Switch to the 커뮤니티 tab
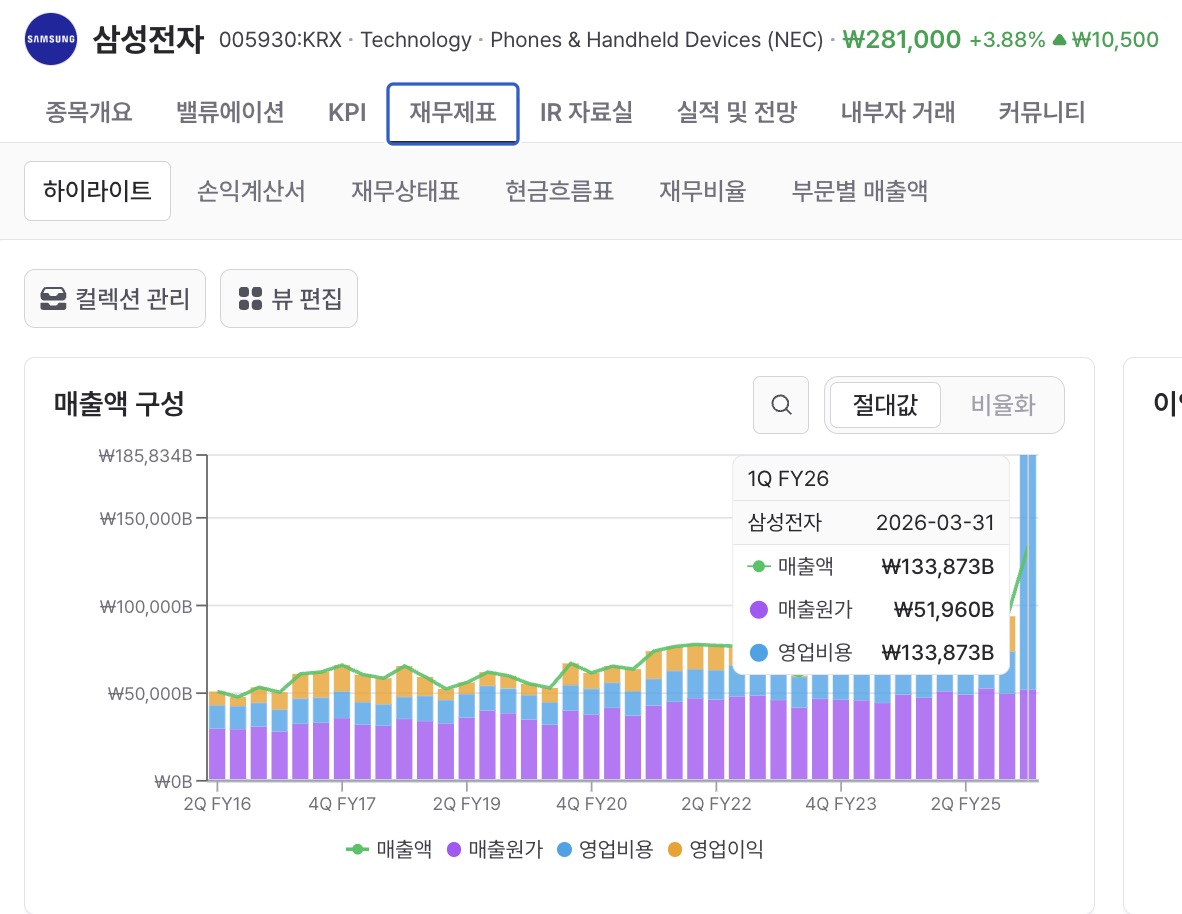This screenshot has height=914, width=1182. pos(1042,112)
